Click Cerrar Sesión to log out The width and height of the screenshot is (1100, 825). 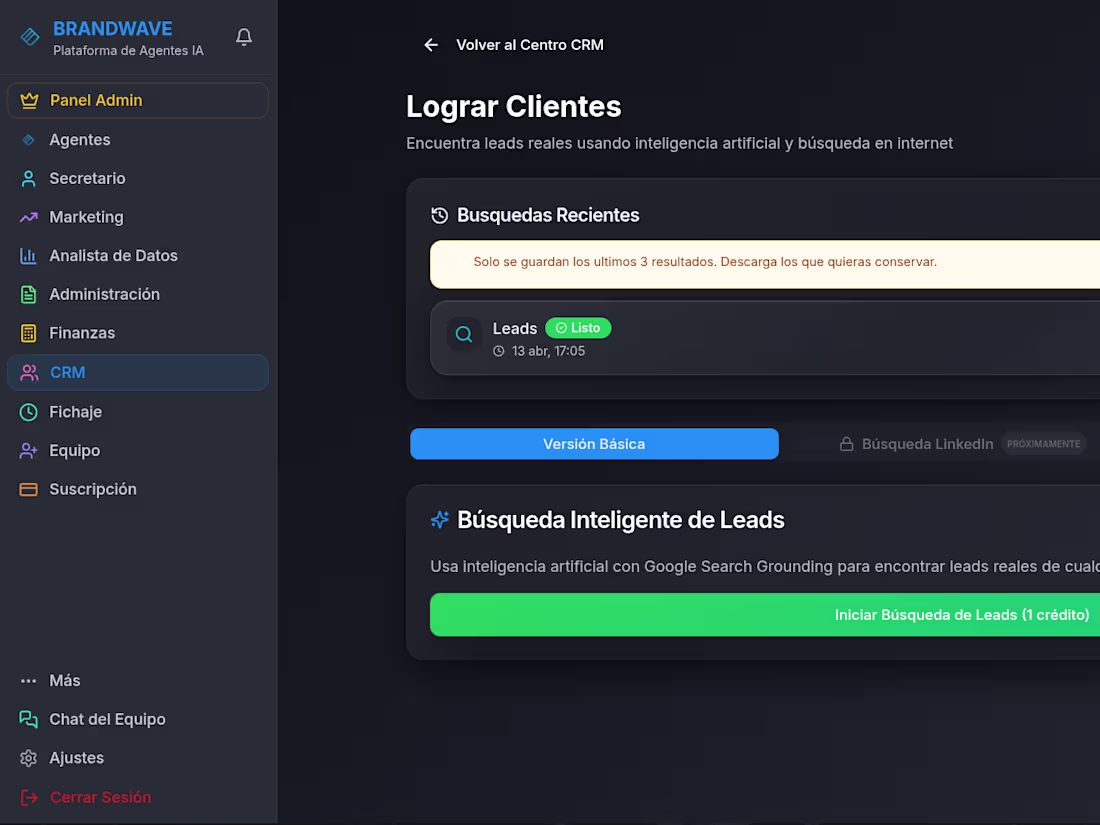click(138, 797)
